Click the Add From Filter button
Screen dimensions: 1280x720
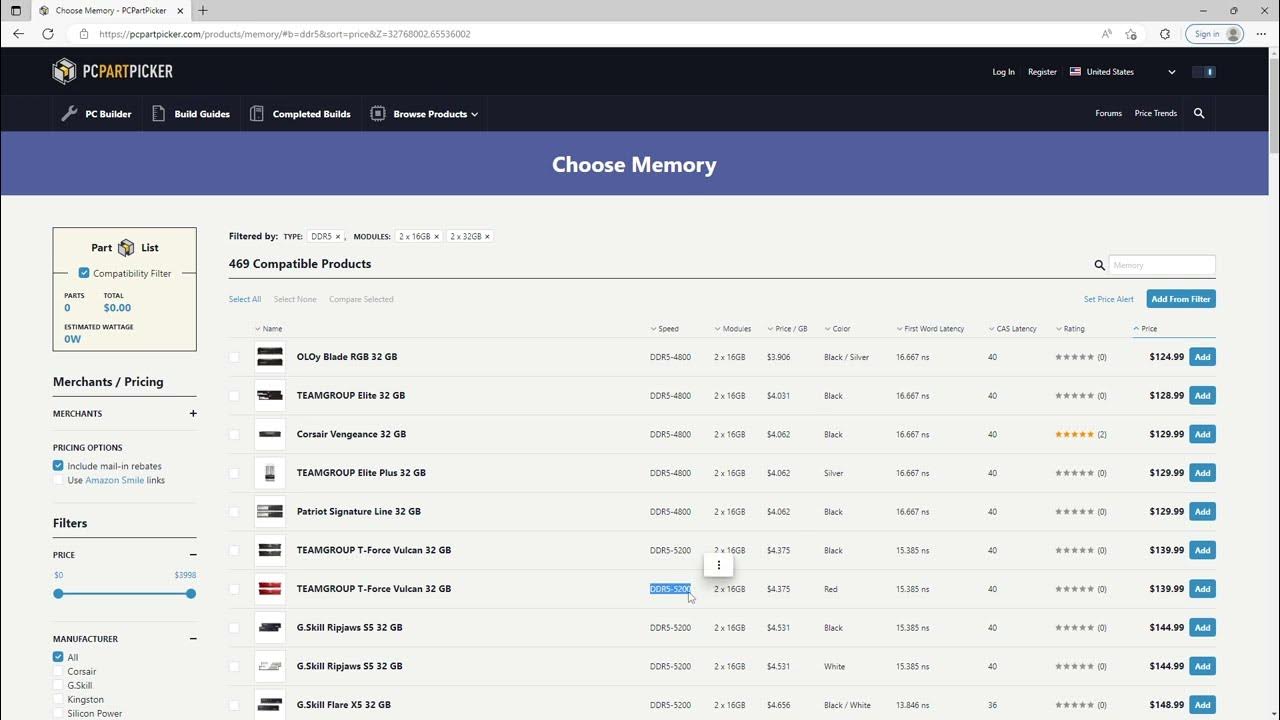coord(1181,299)
